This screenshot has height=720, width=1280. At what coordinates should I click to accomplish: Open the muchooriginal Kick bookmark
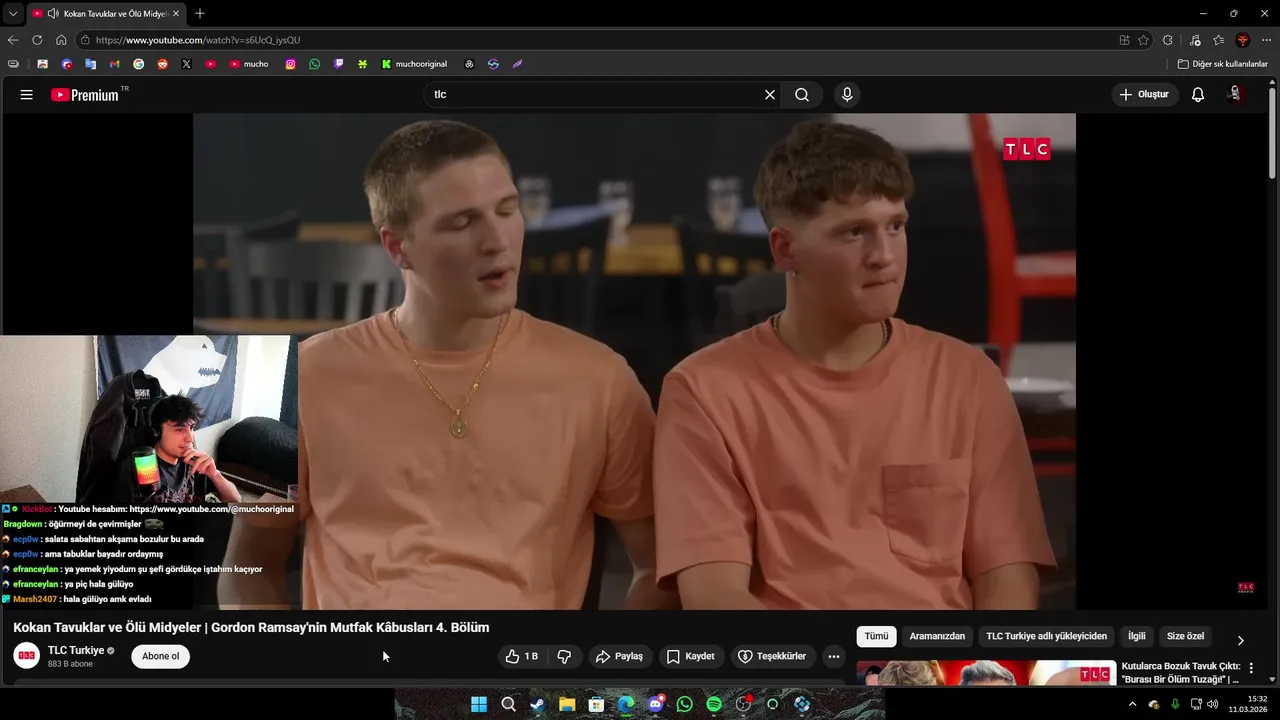(414, 64)
